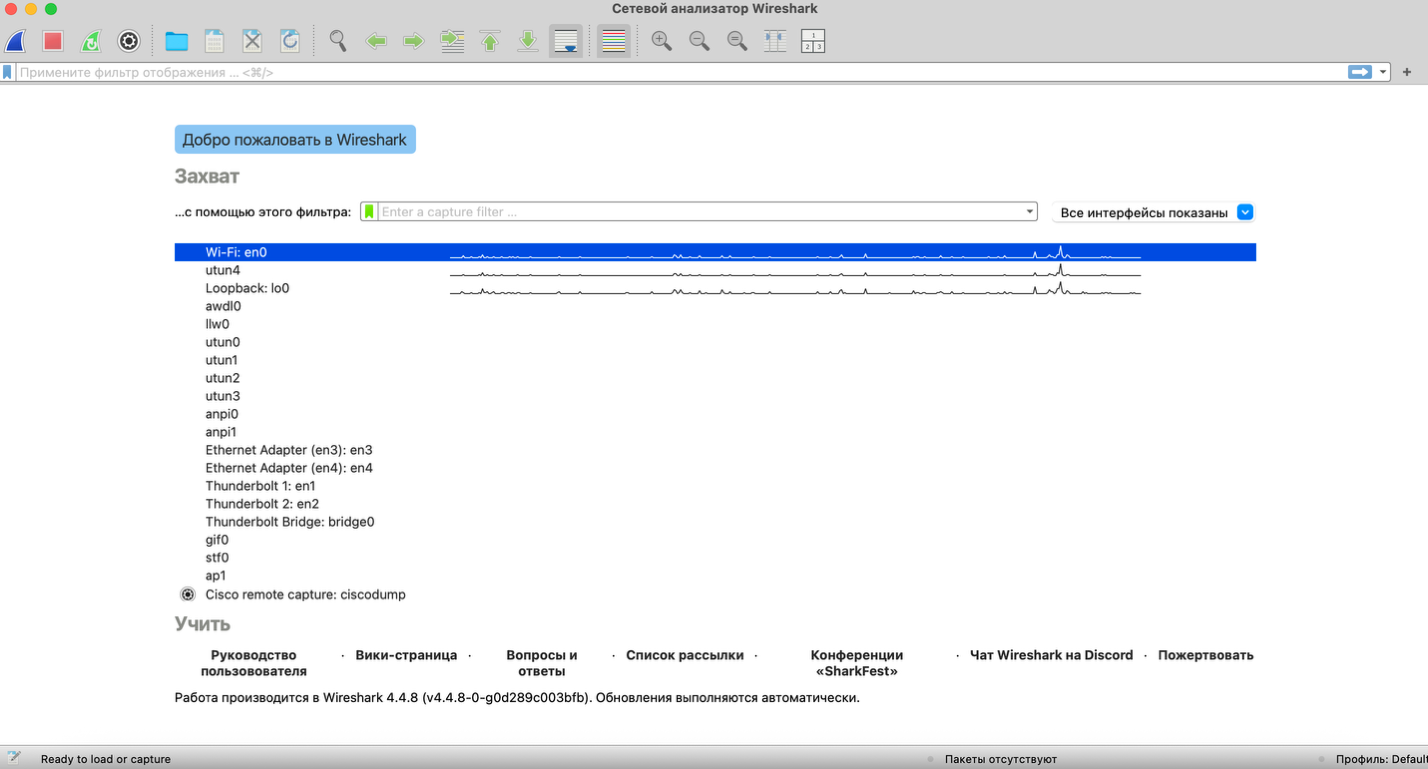Click the find packet magnifier icon
This screenshot has width=1428, height=769.
coord(338,41)
